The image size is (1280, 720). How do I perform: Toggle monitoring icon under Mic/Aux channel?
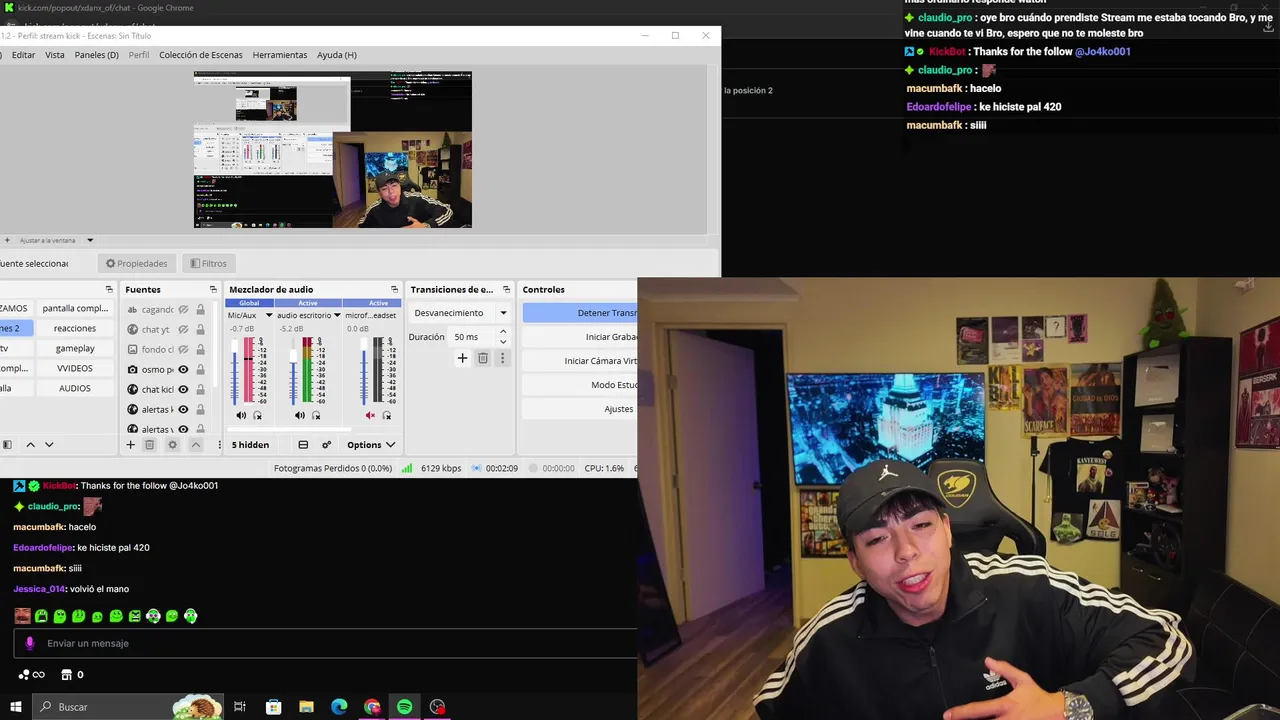point(257,415)
